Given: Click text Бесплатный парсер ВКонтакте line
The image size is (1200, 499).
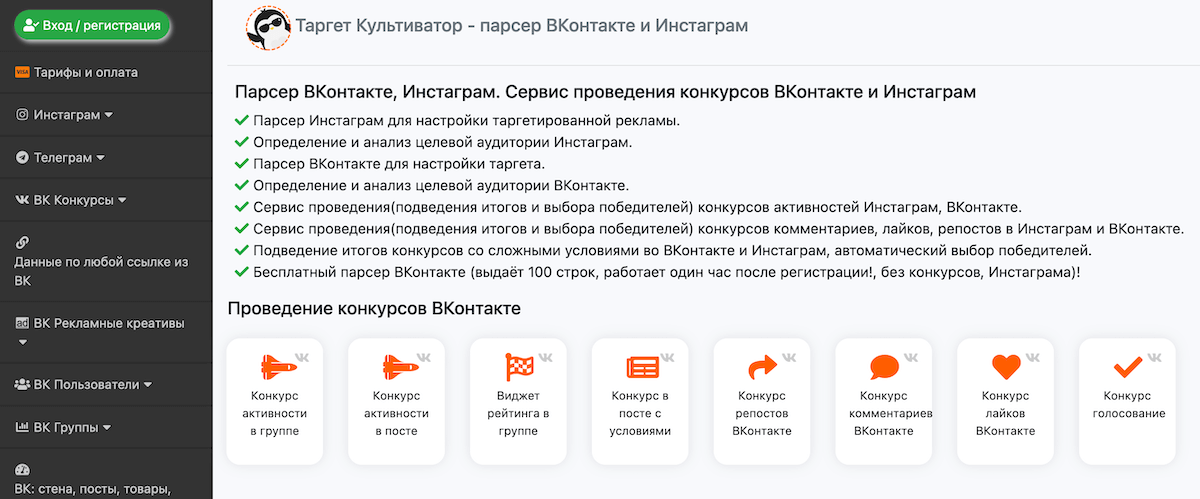Looking at the screenshot, I should click(666, 272).
